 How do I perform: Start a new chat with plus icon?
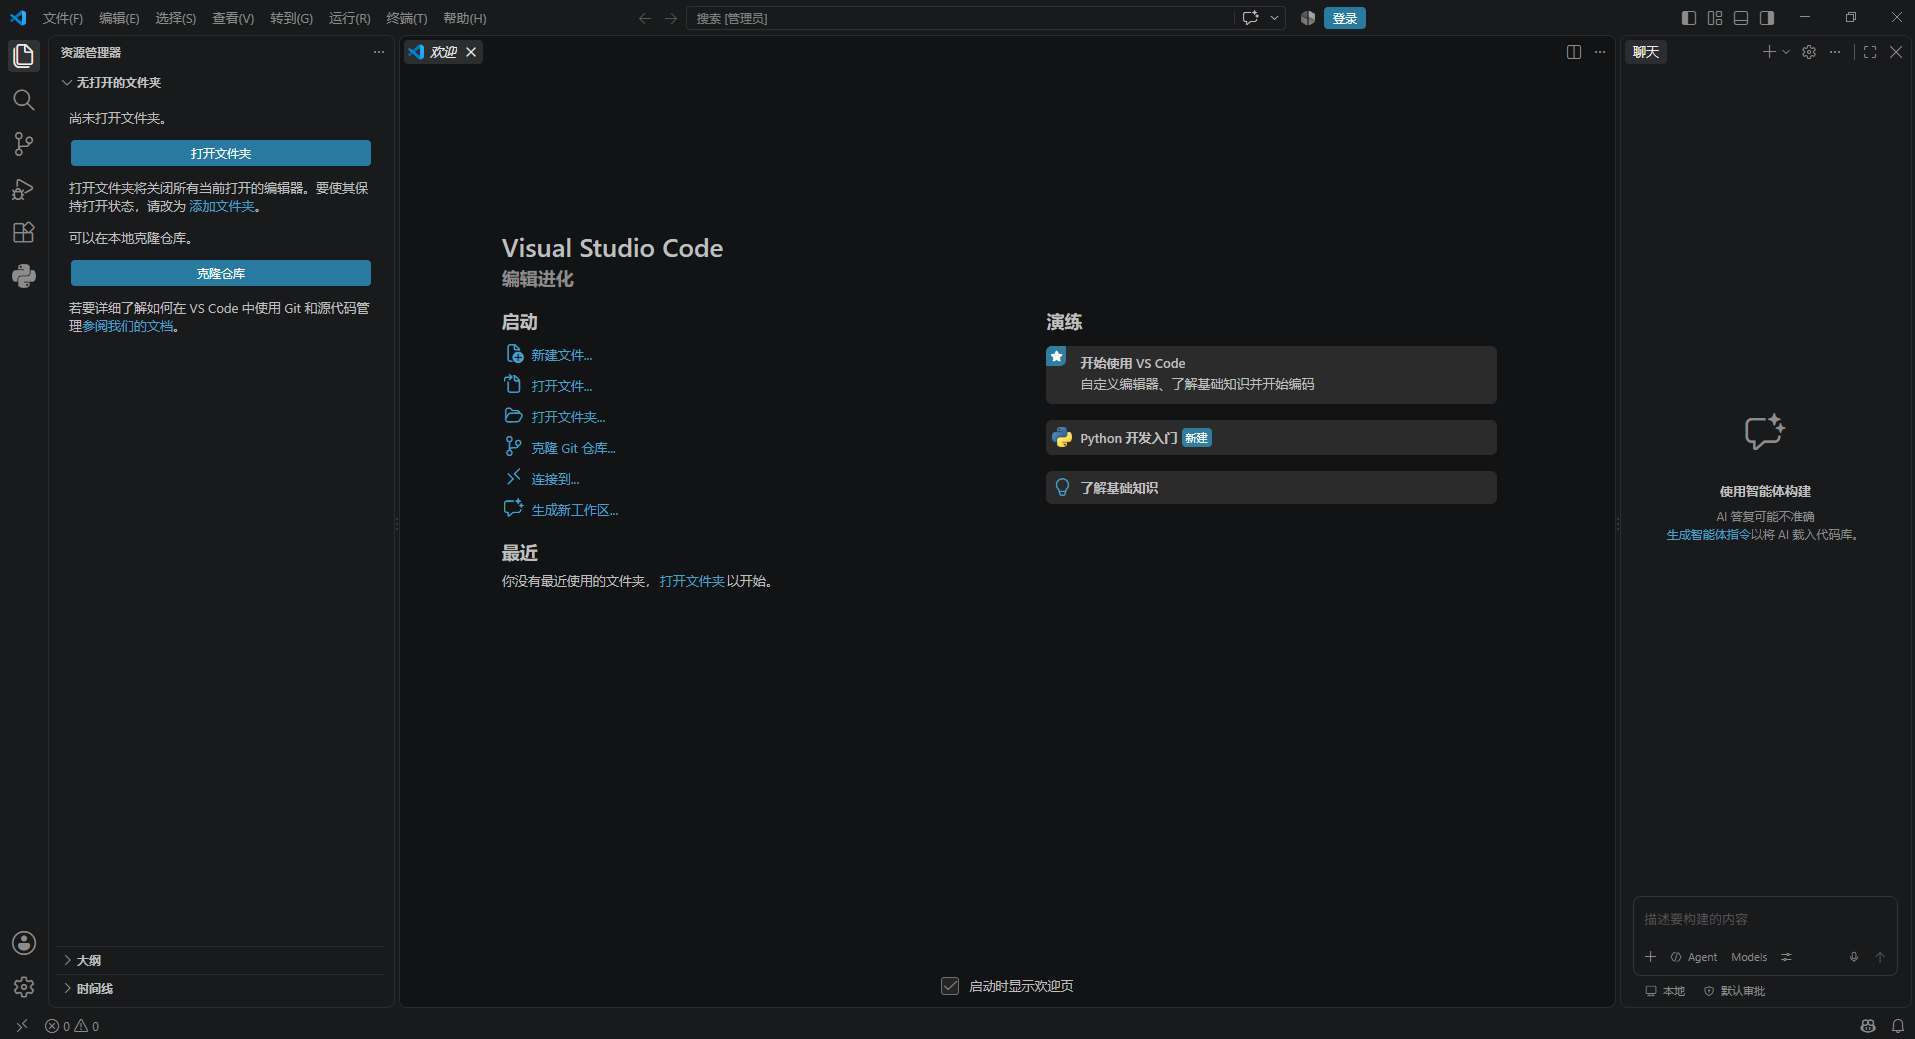(x=1769, y=52)
